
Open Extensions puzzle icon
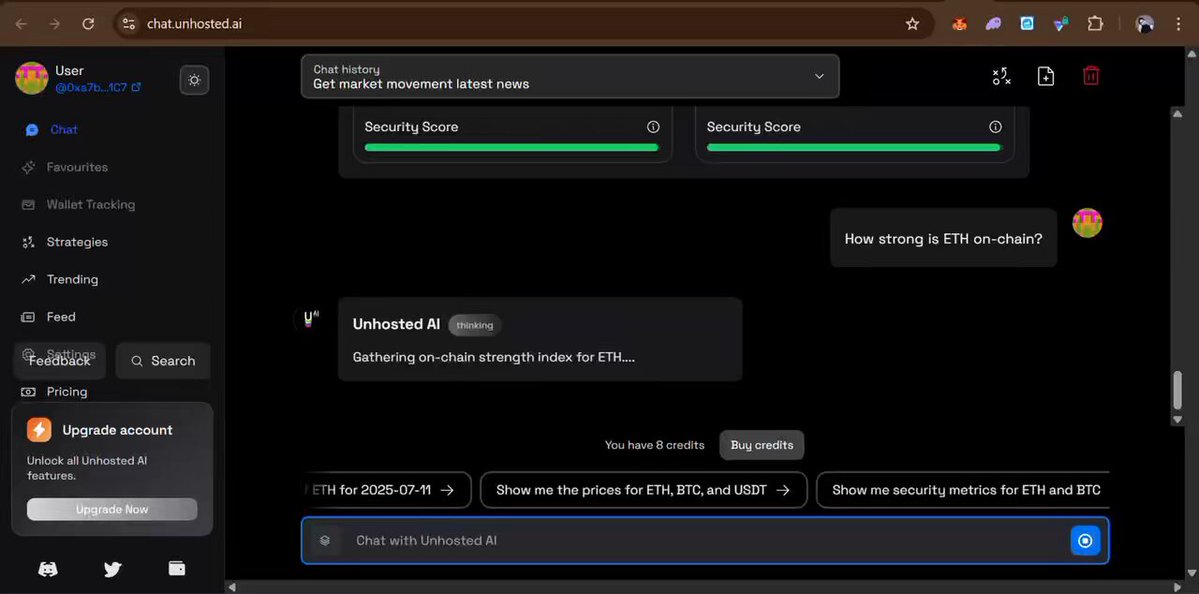click(1095, 24)
